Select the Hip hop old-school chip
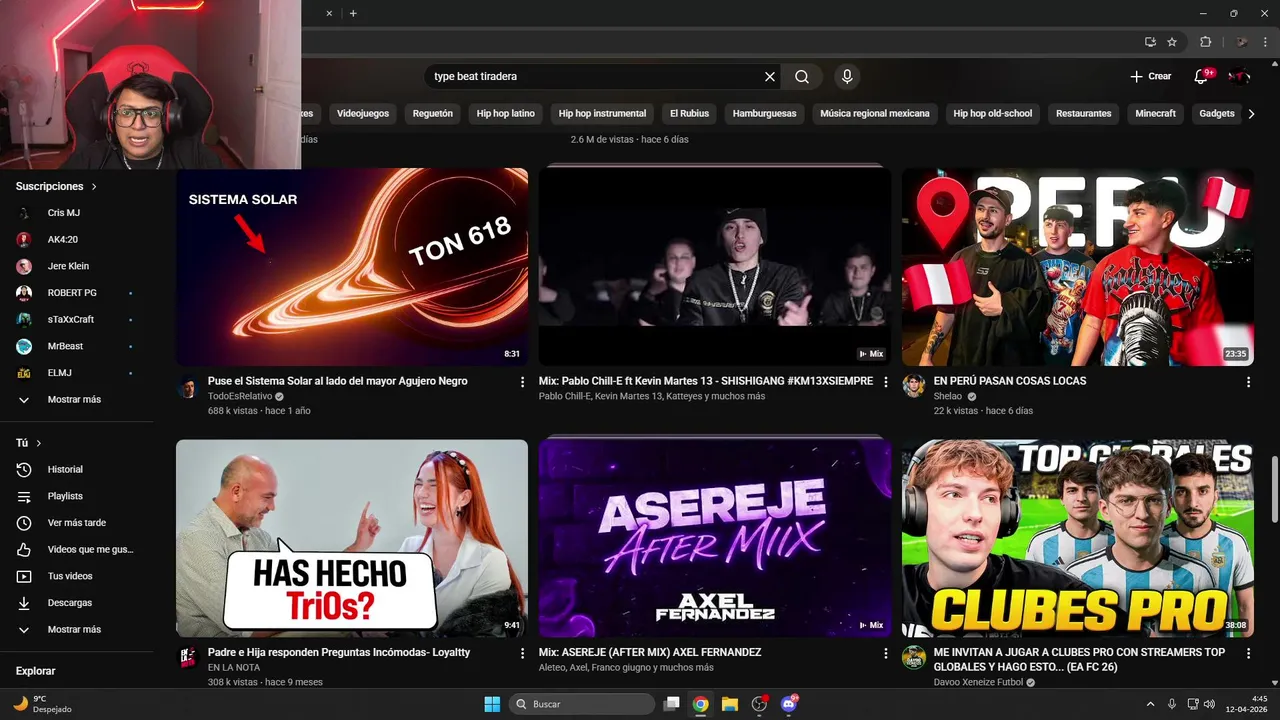 pyautogui.click(x=993, y=114)
